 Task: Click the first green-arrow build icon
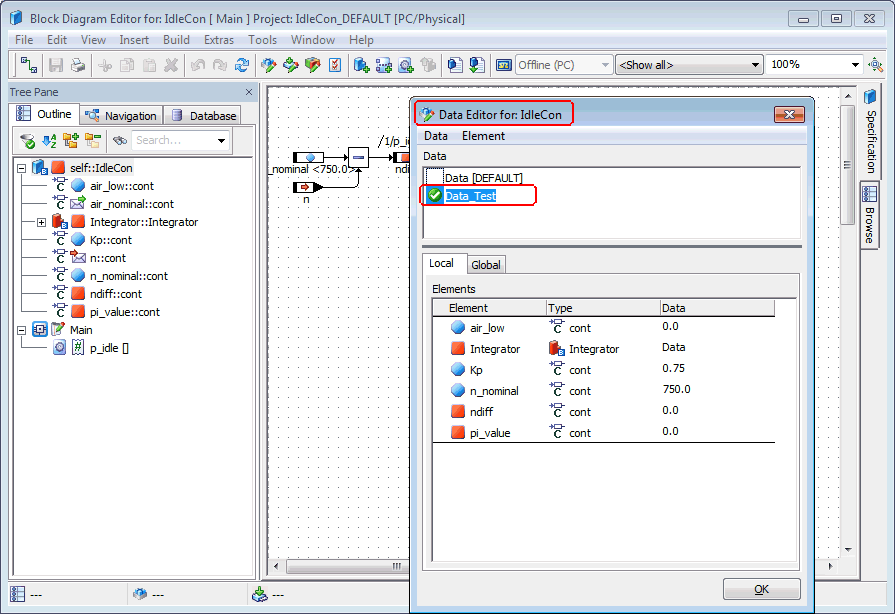[269, 65]
